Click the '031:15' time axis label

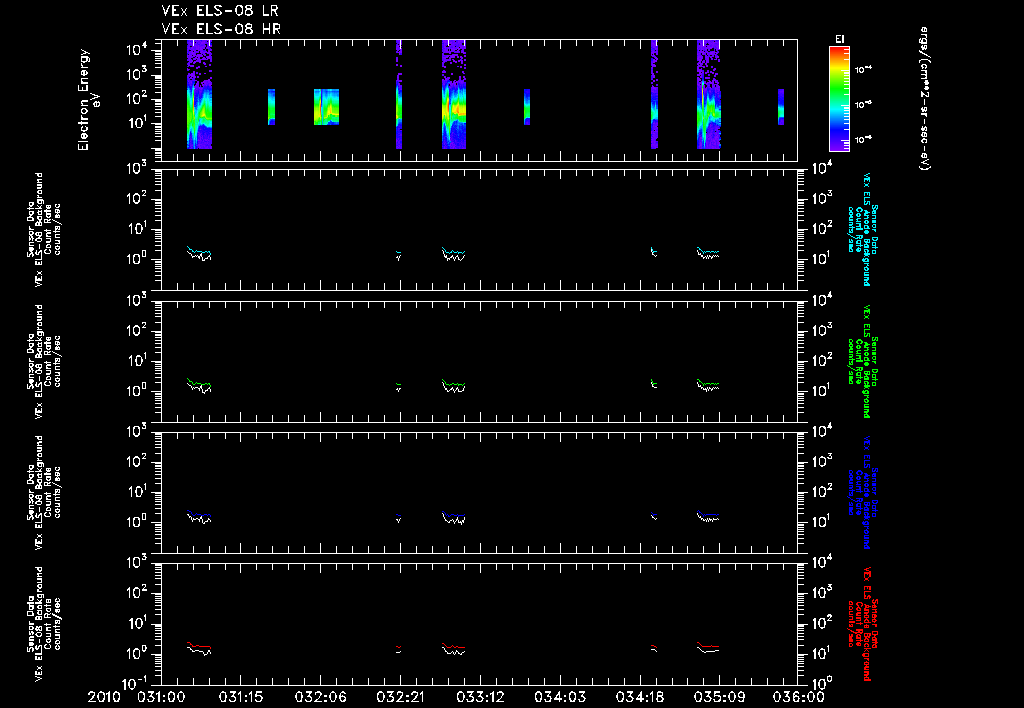coord(240,697)
